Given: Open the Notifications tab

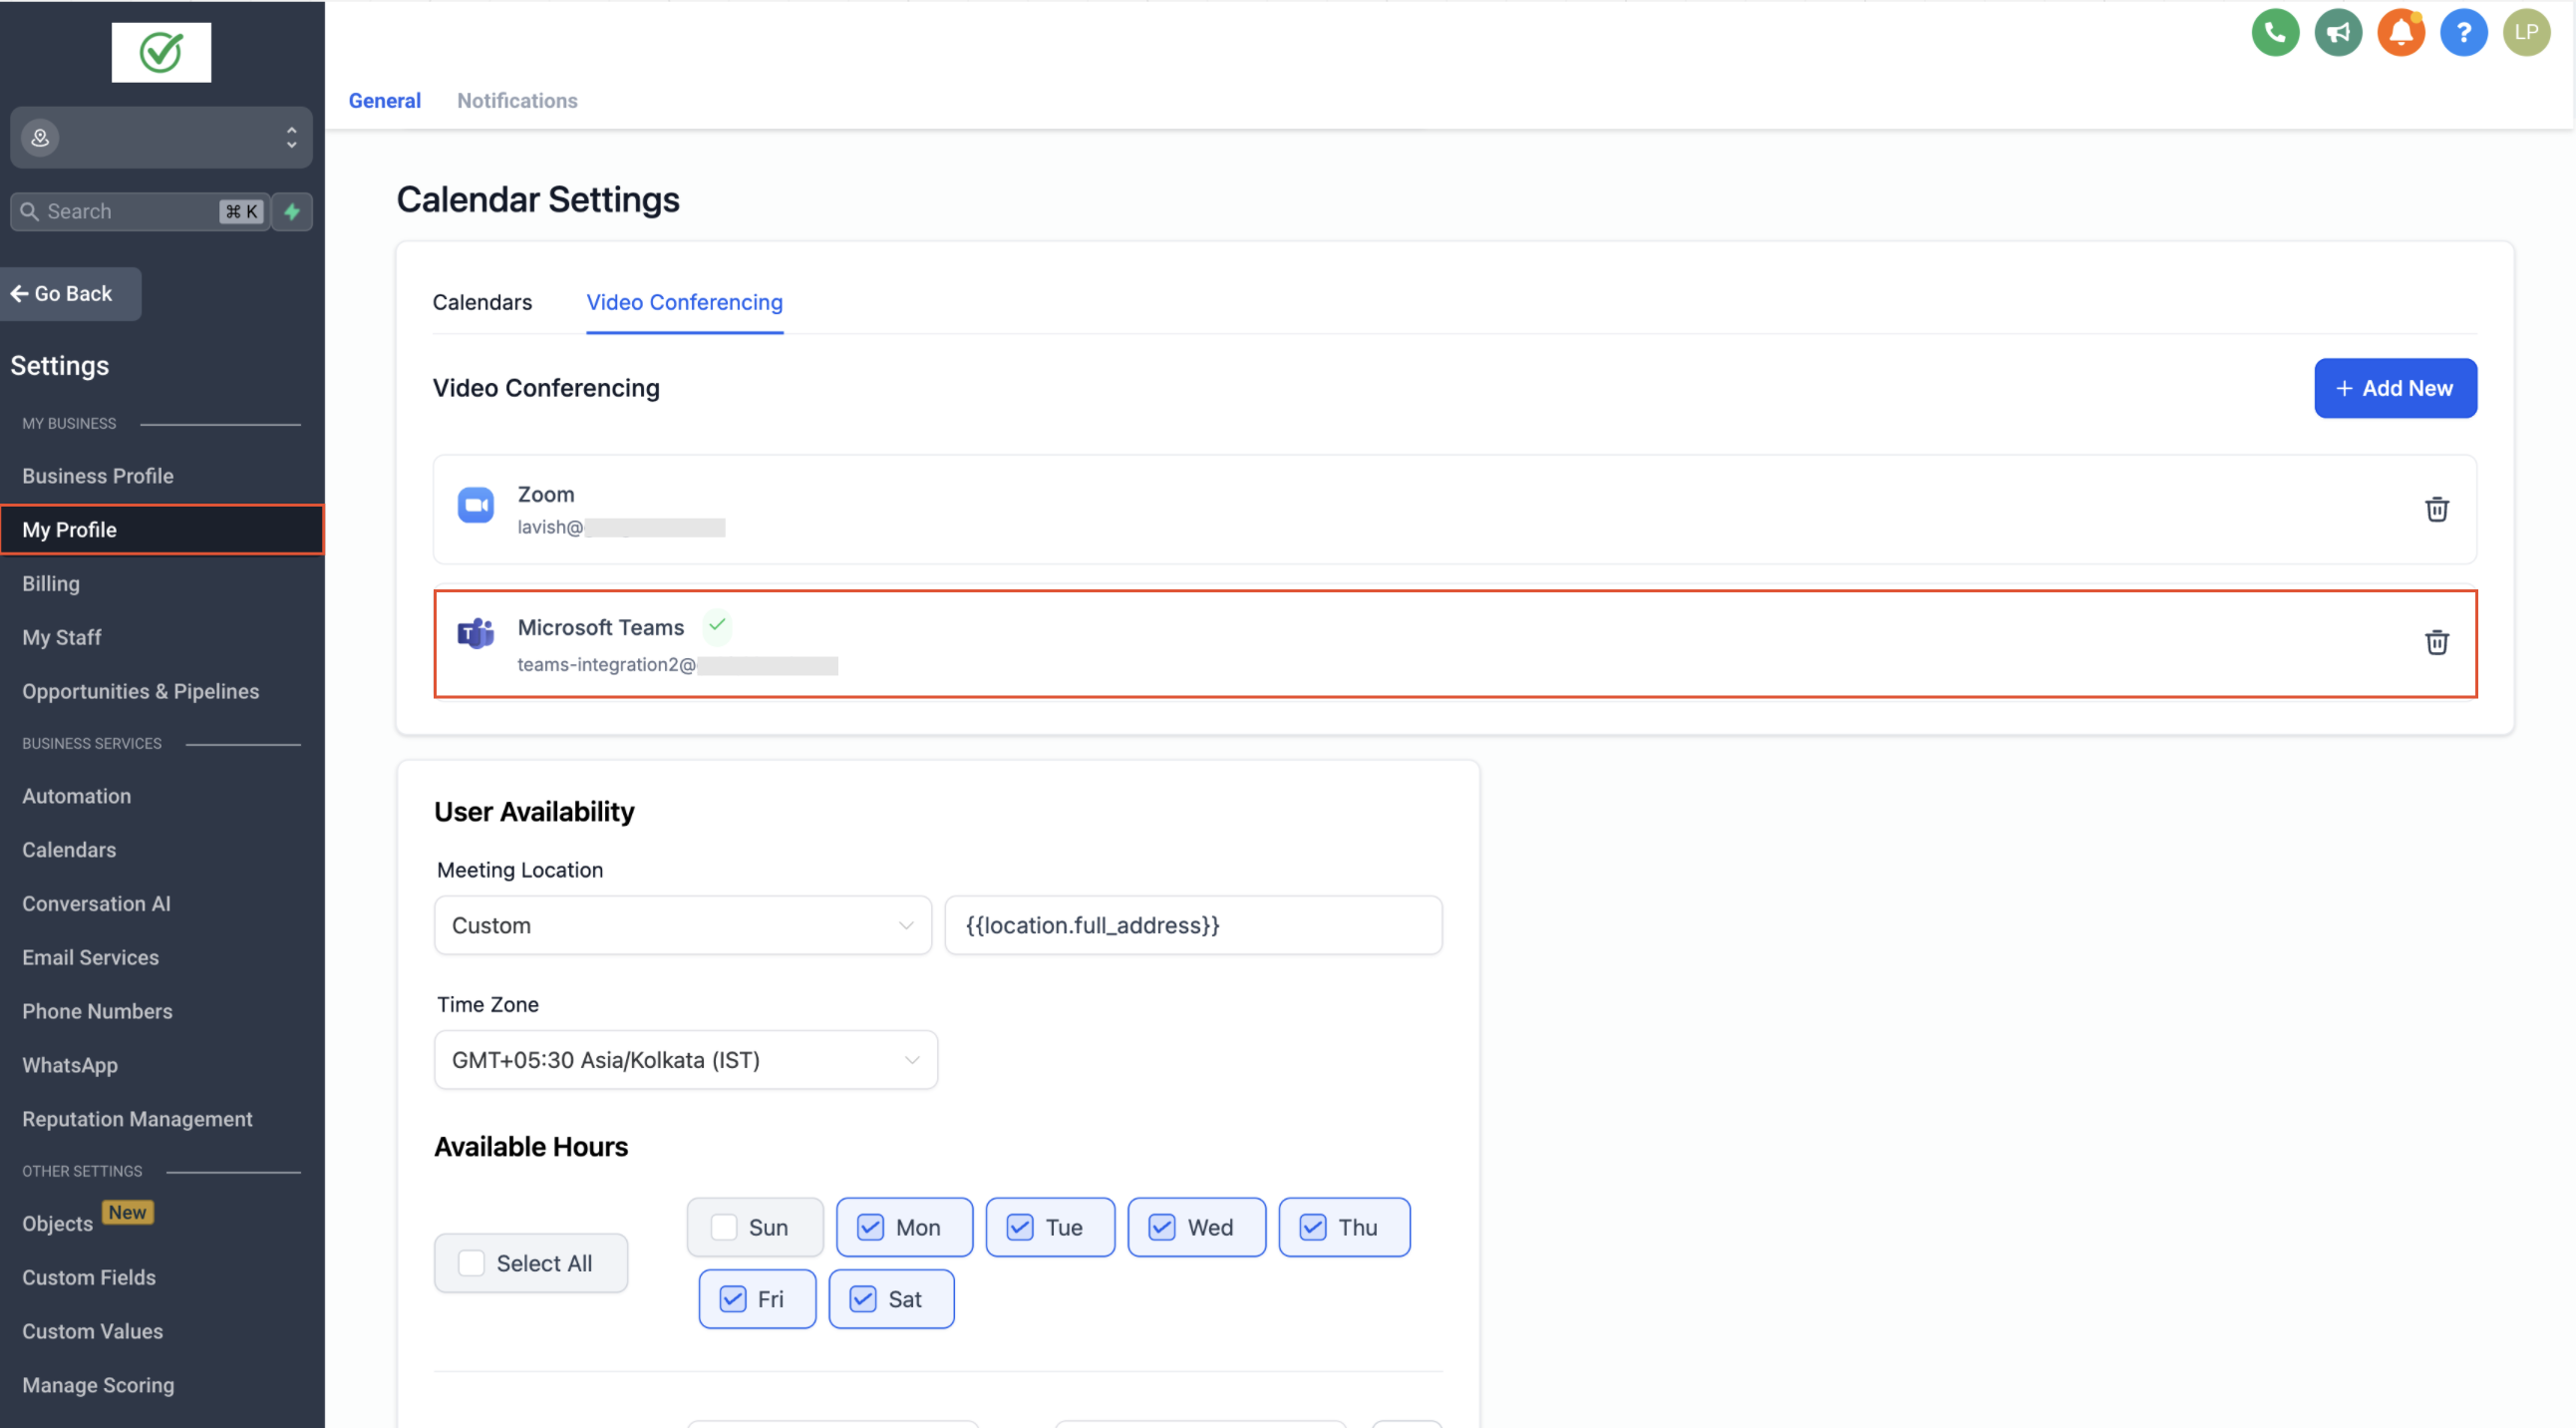Looking at the screenshot, I should click(517, 100).
